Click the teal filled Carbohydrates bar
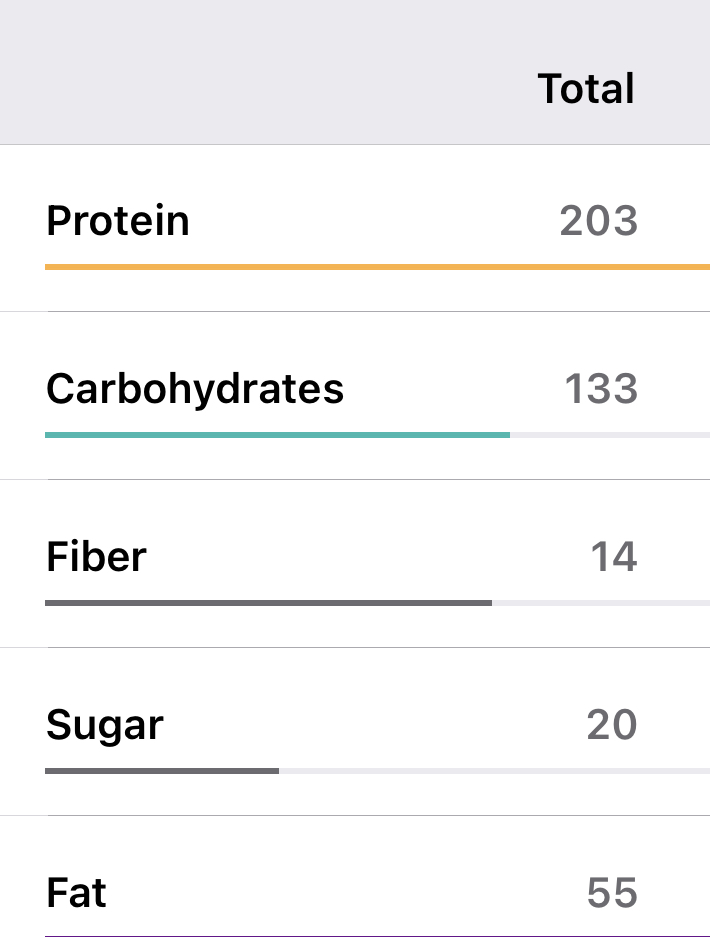710x937 pixels. tap(277, 435)
